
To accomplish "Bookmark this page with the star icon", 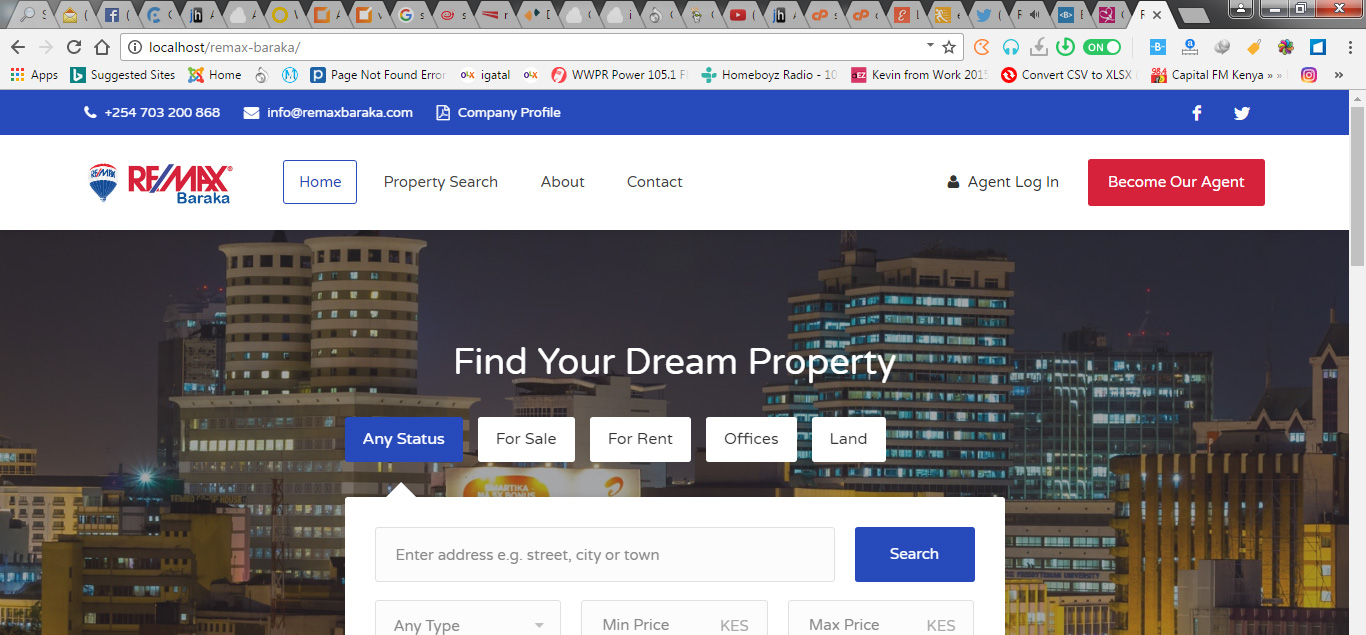I will [x=949, y=47].
